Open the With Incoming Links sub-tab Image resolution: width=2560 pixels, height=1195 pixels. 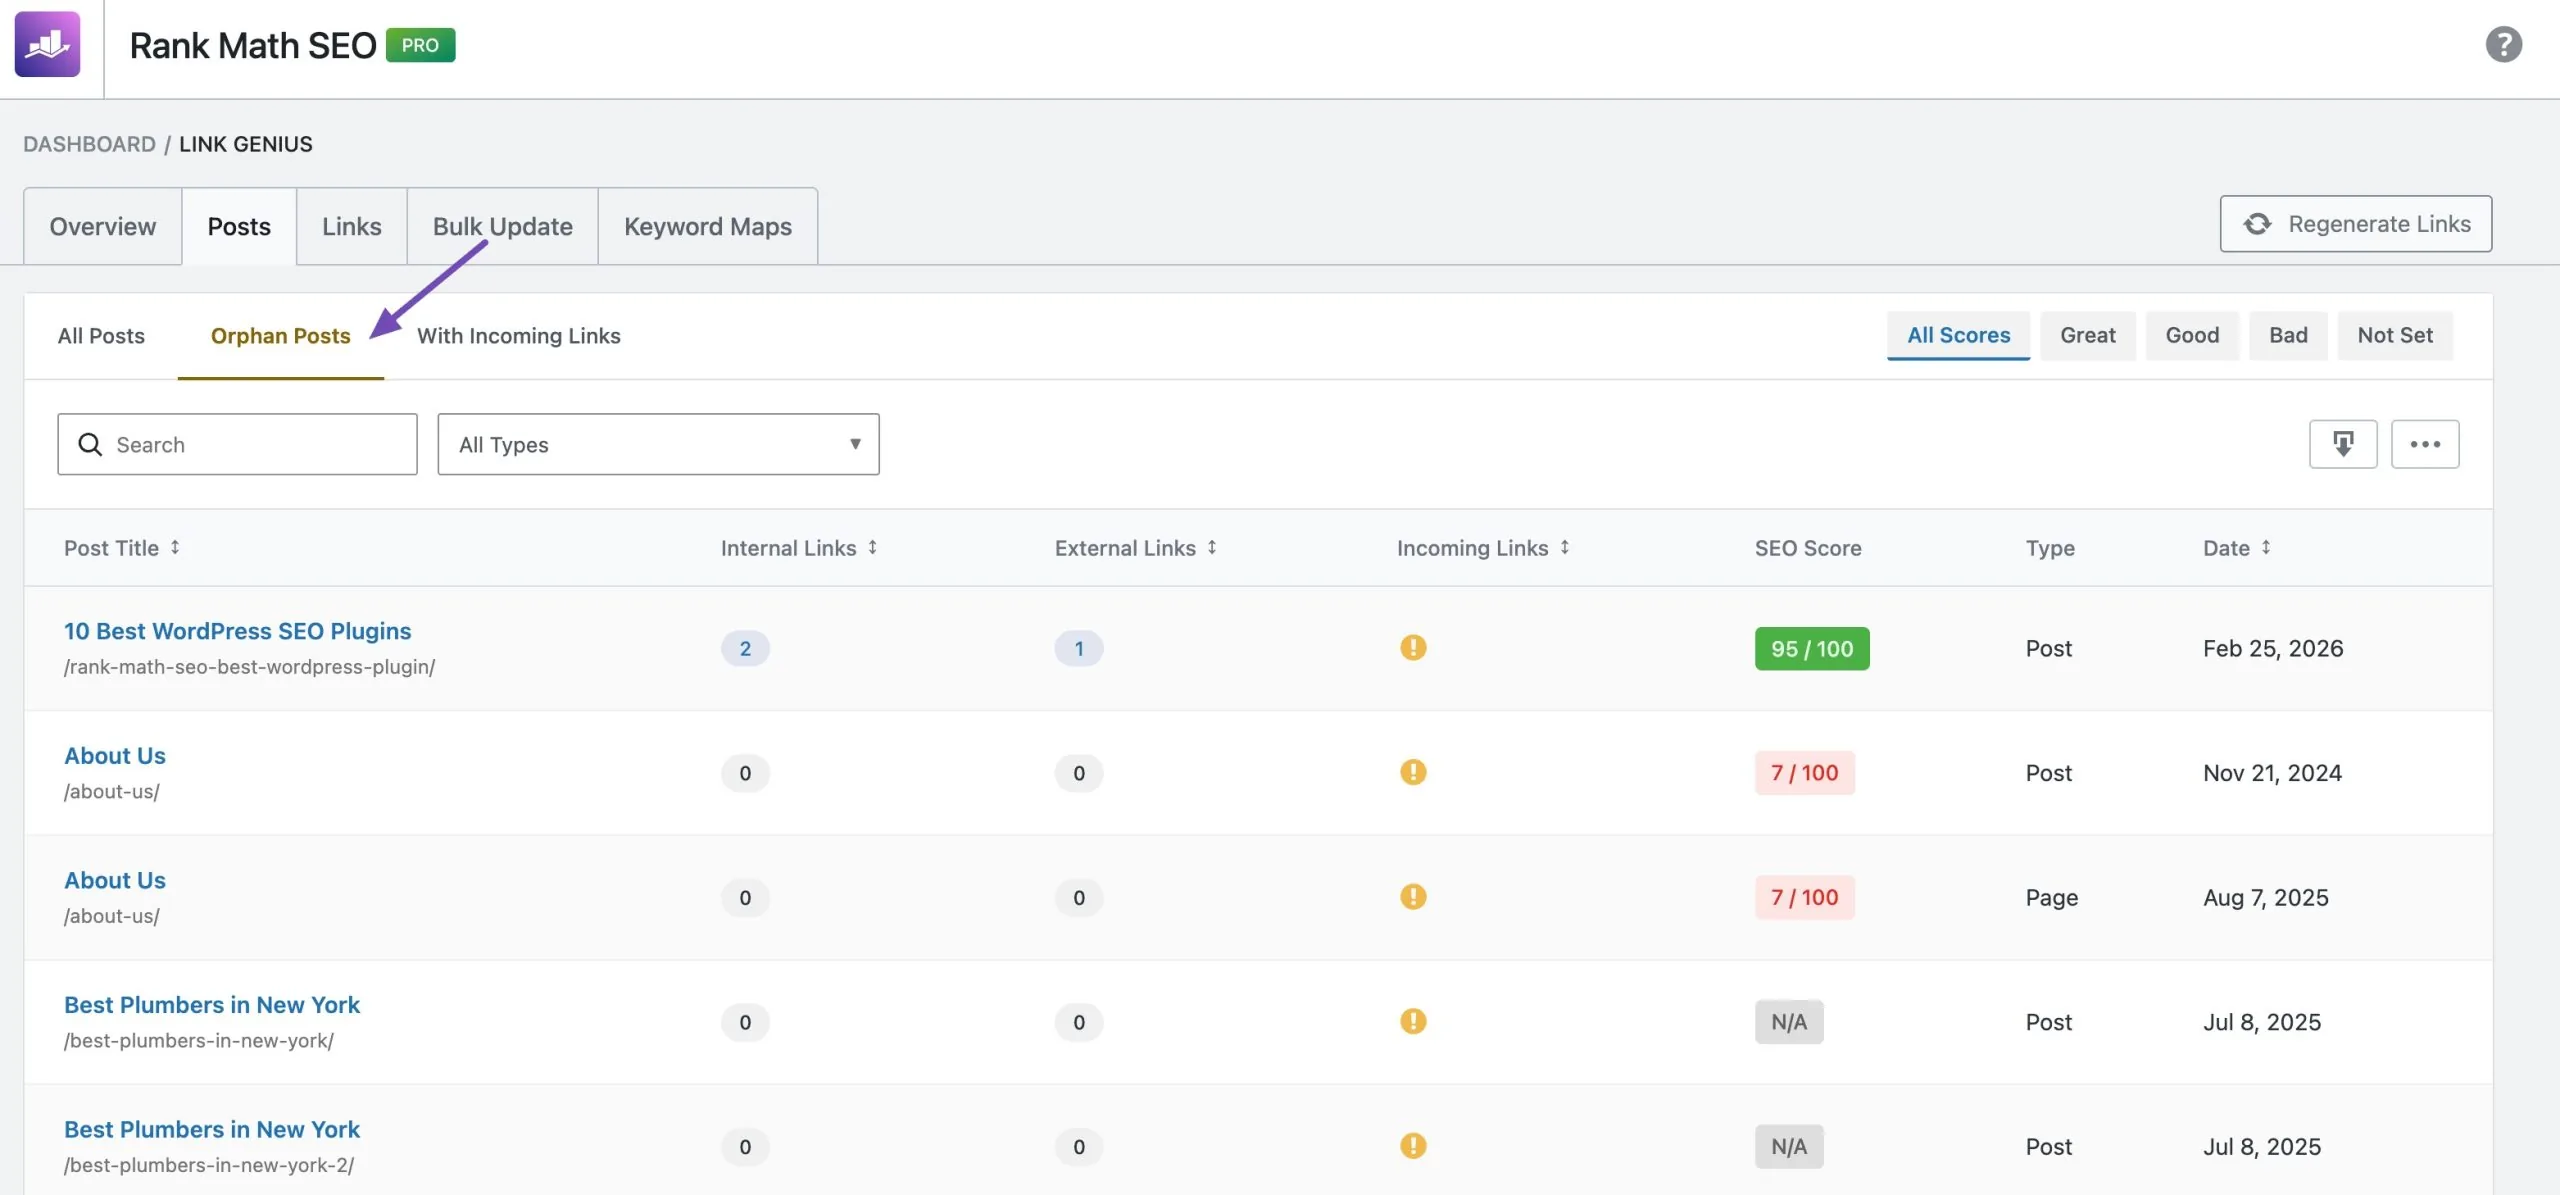click(x=518, y=336)
